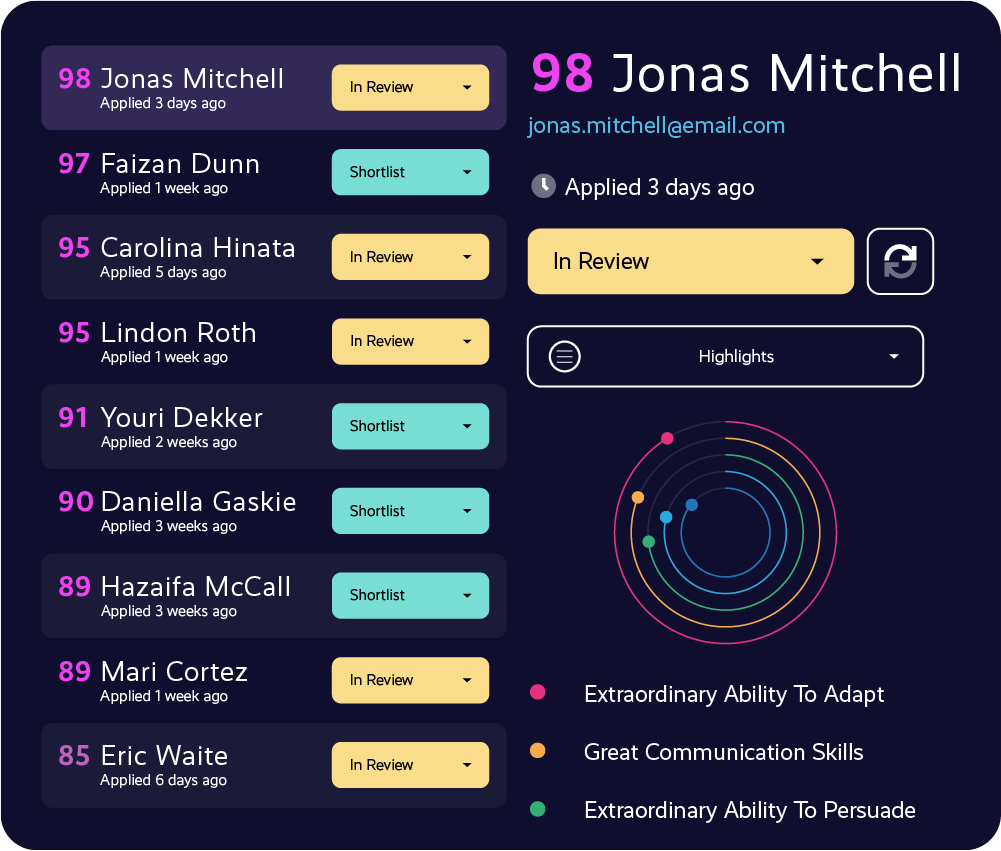Open Carolina Hinata's In Review dropdown
This screenshot has width=1001, height=851.
(410, 257)
